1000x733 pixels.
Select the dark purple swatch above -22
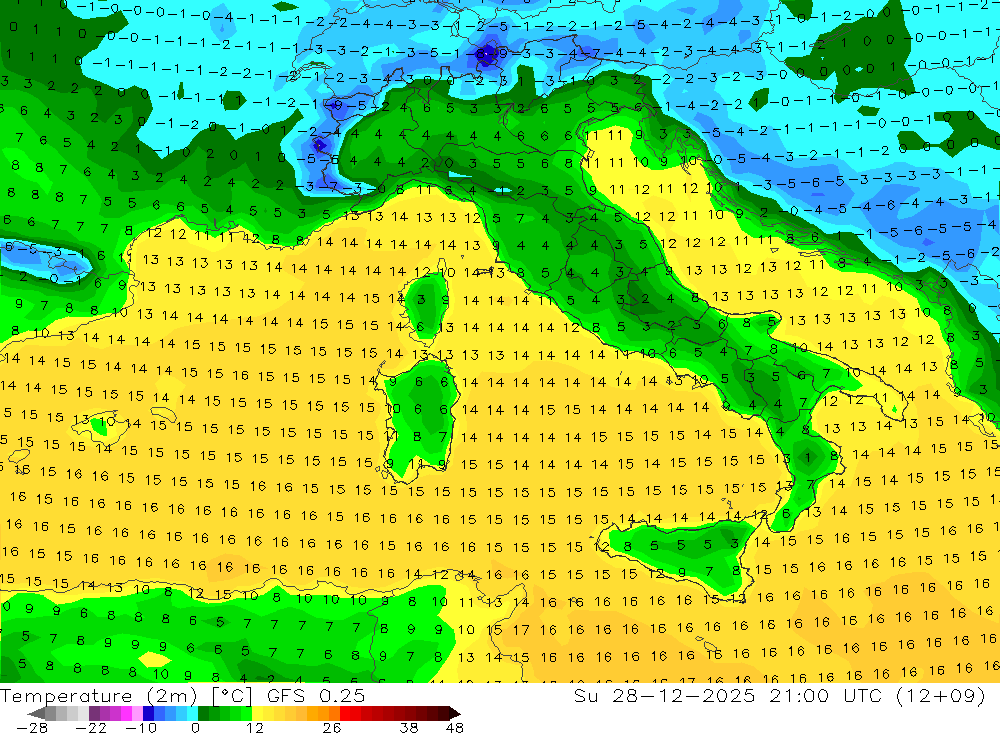click(94, 713)
